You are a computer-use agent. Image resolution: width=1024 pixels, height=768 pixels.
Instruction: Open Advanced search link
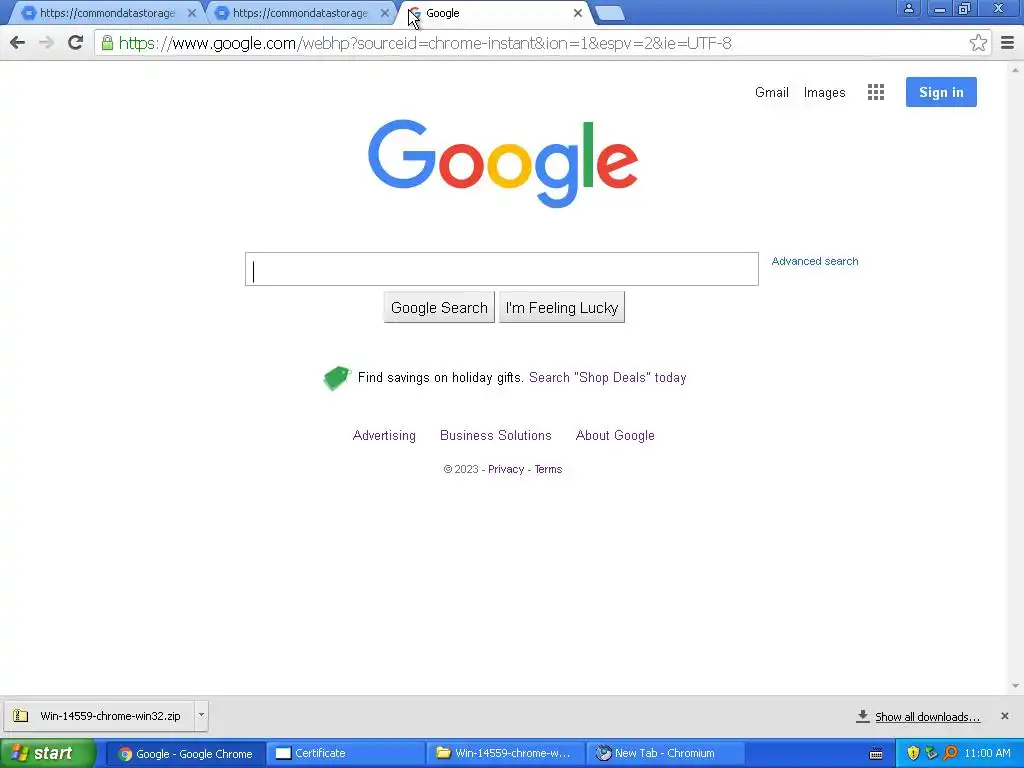point(814,261)
